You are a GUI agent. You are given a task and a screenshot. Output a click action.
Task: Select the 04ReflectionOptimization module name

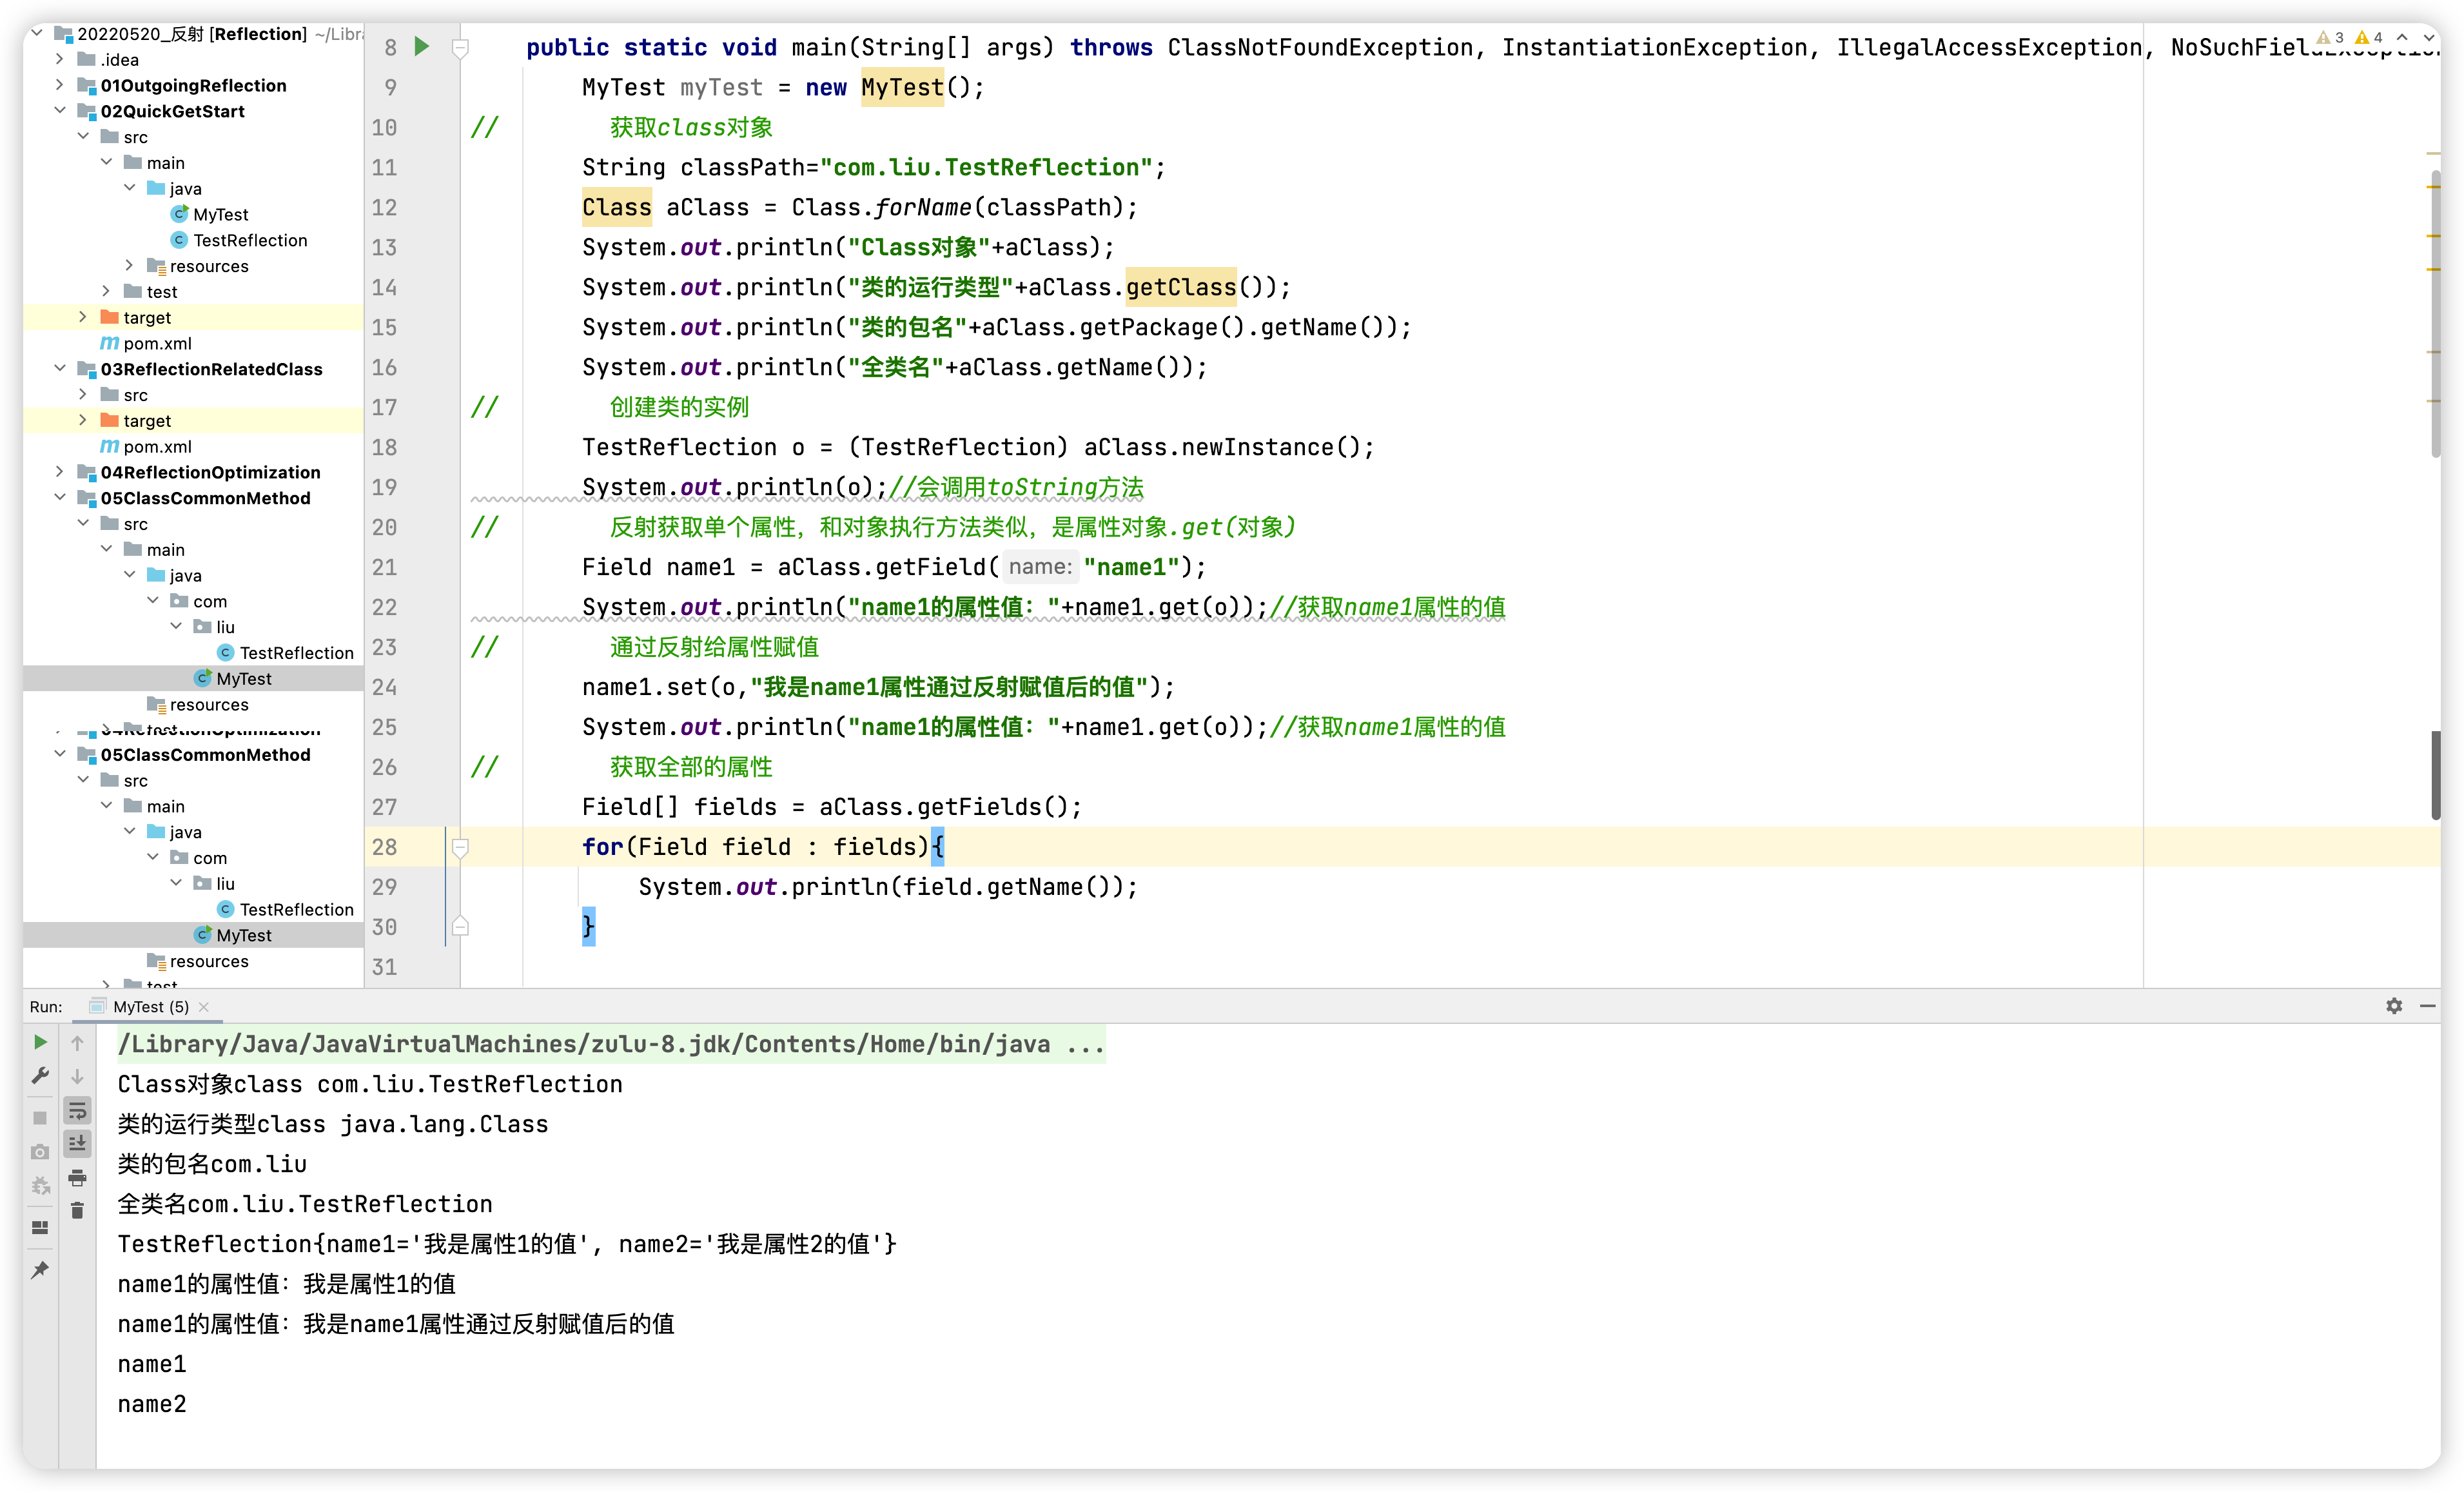point(210,472)
